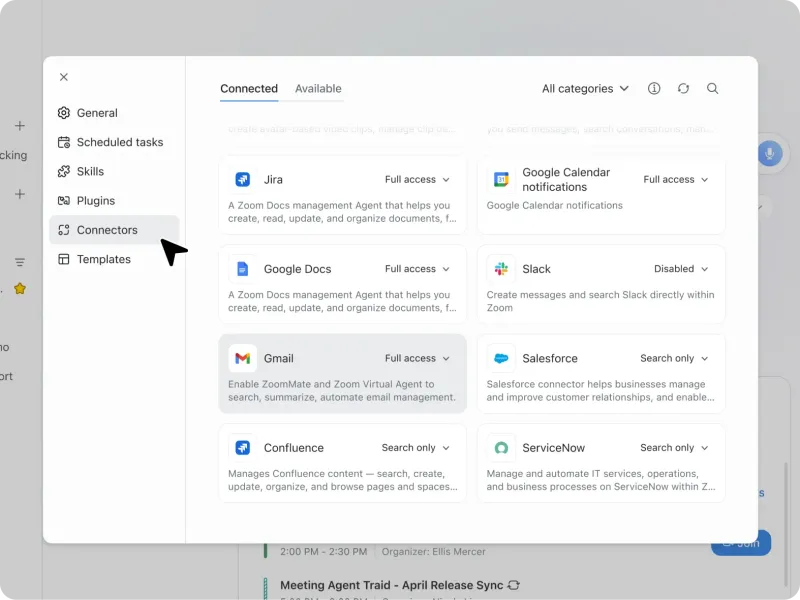Click the star icon in background sidebar
Screen dimensions: 800x600
coord(20,288)
